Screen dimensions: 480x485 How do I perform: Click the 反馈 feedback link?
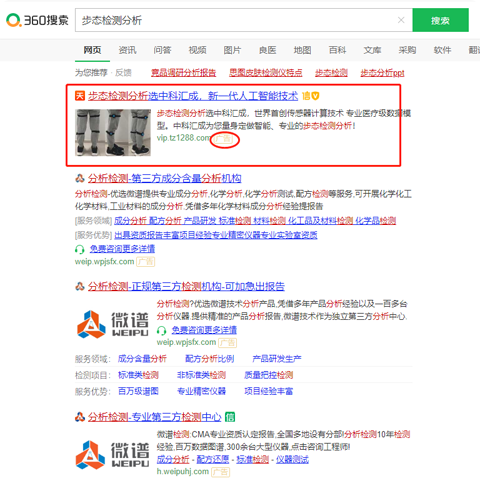click(x=123, y=72)
